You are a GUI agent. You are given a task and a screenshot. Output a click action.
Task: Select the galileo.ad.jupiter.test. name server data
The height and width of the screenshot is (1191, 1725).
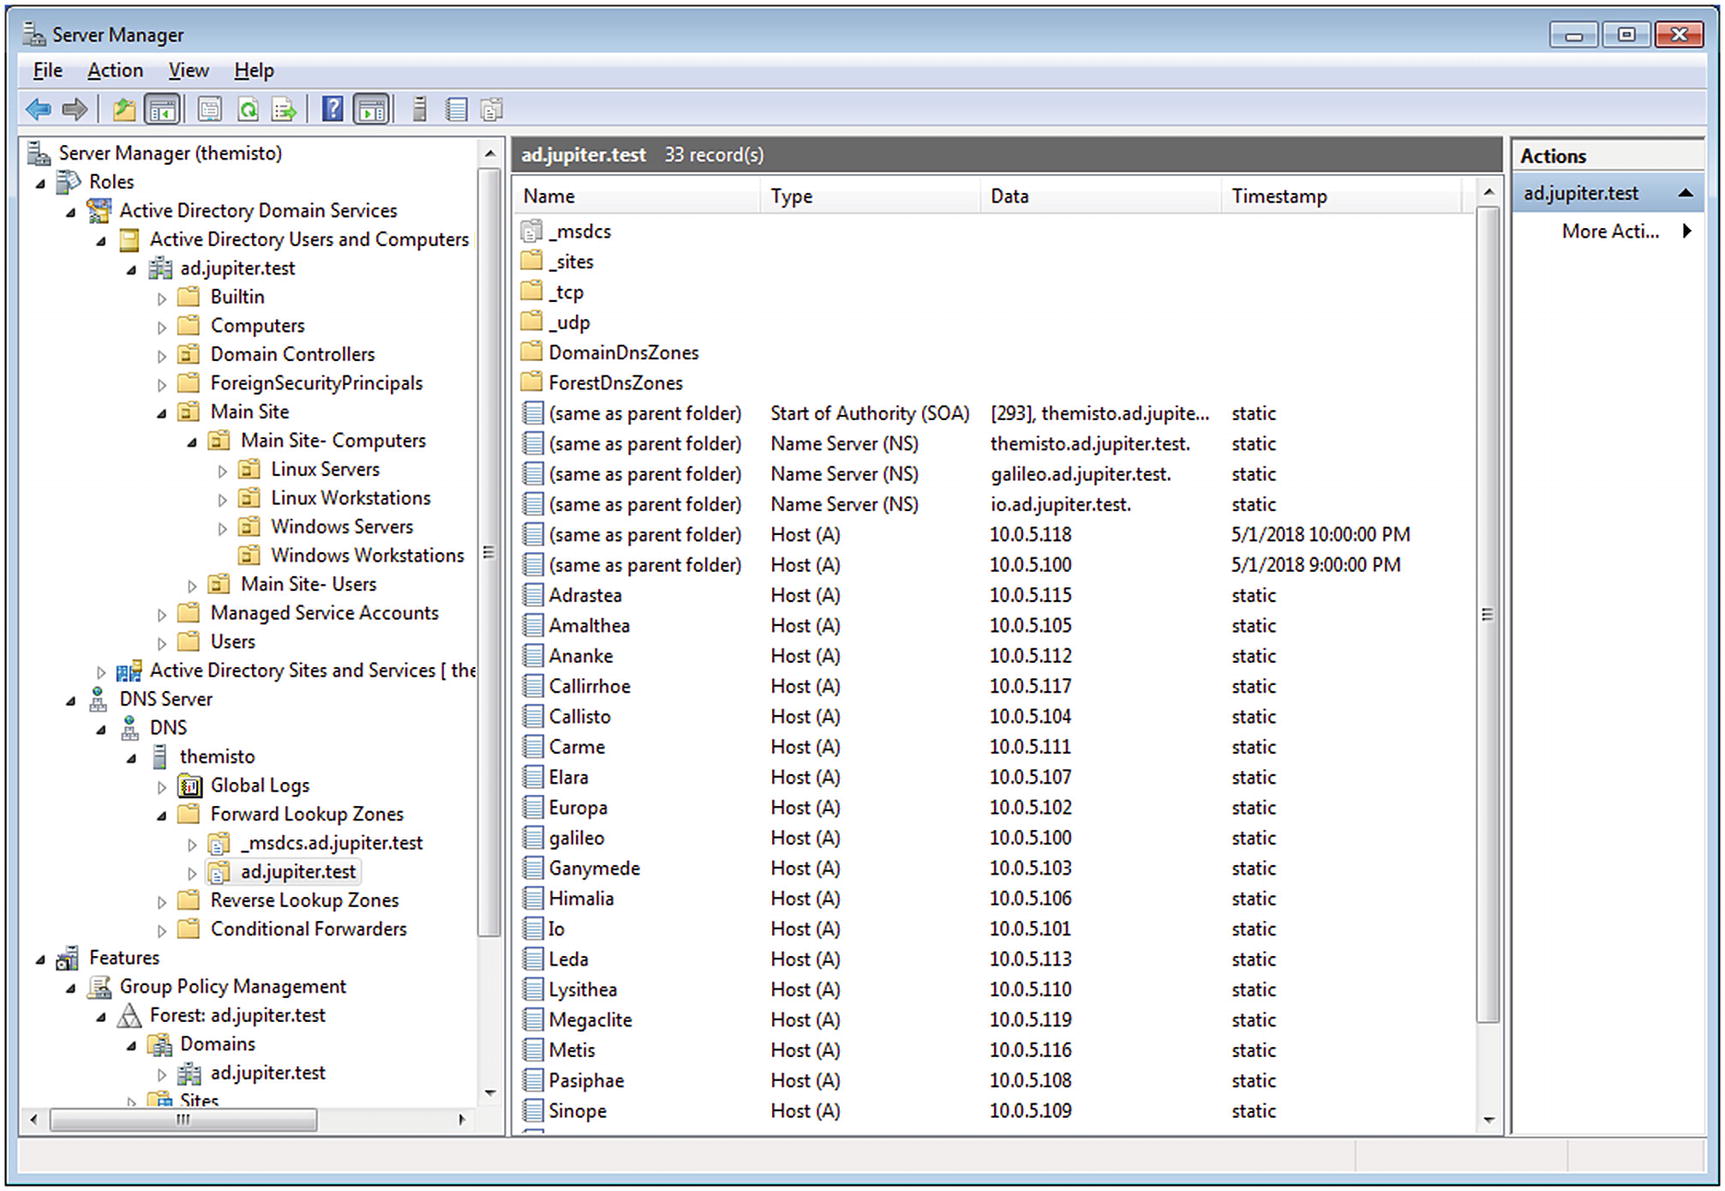pos(1080,474)
